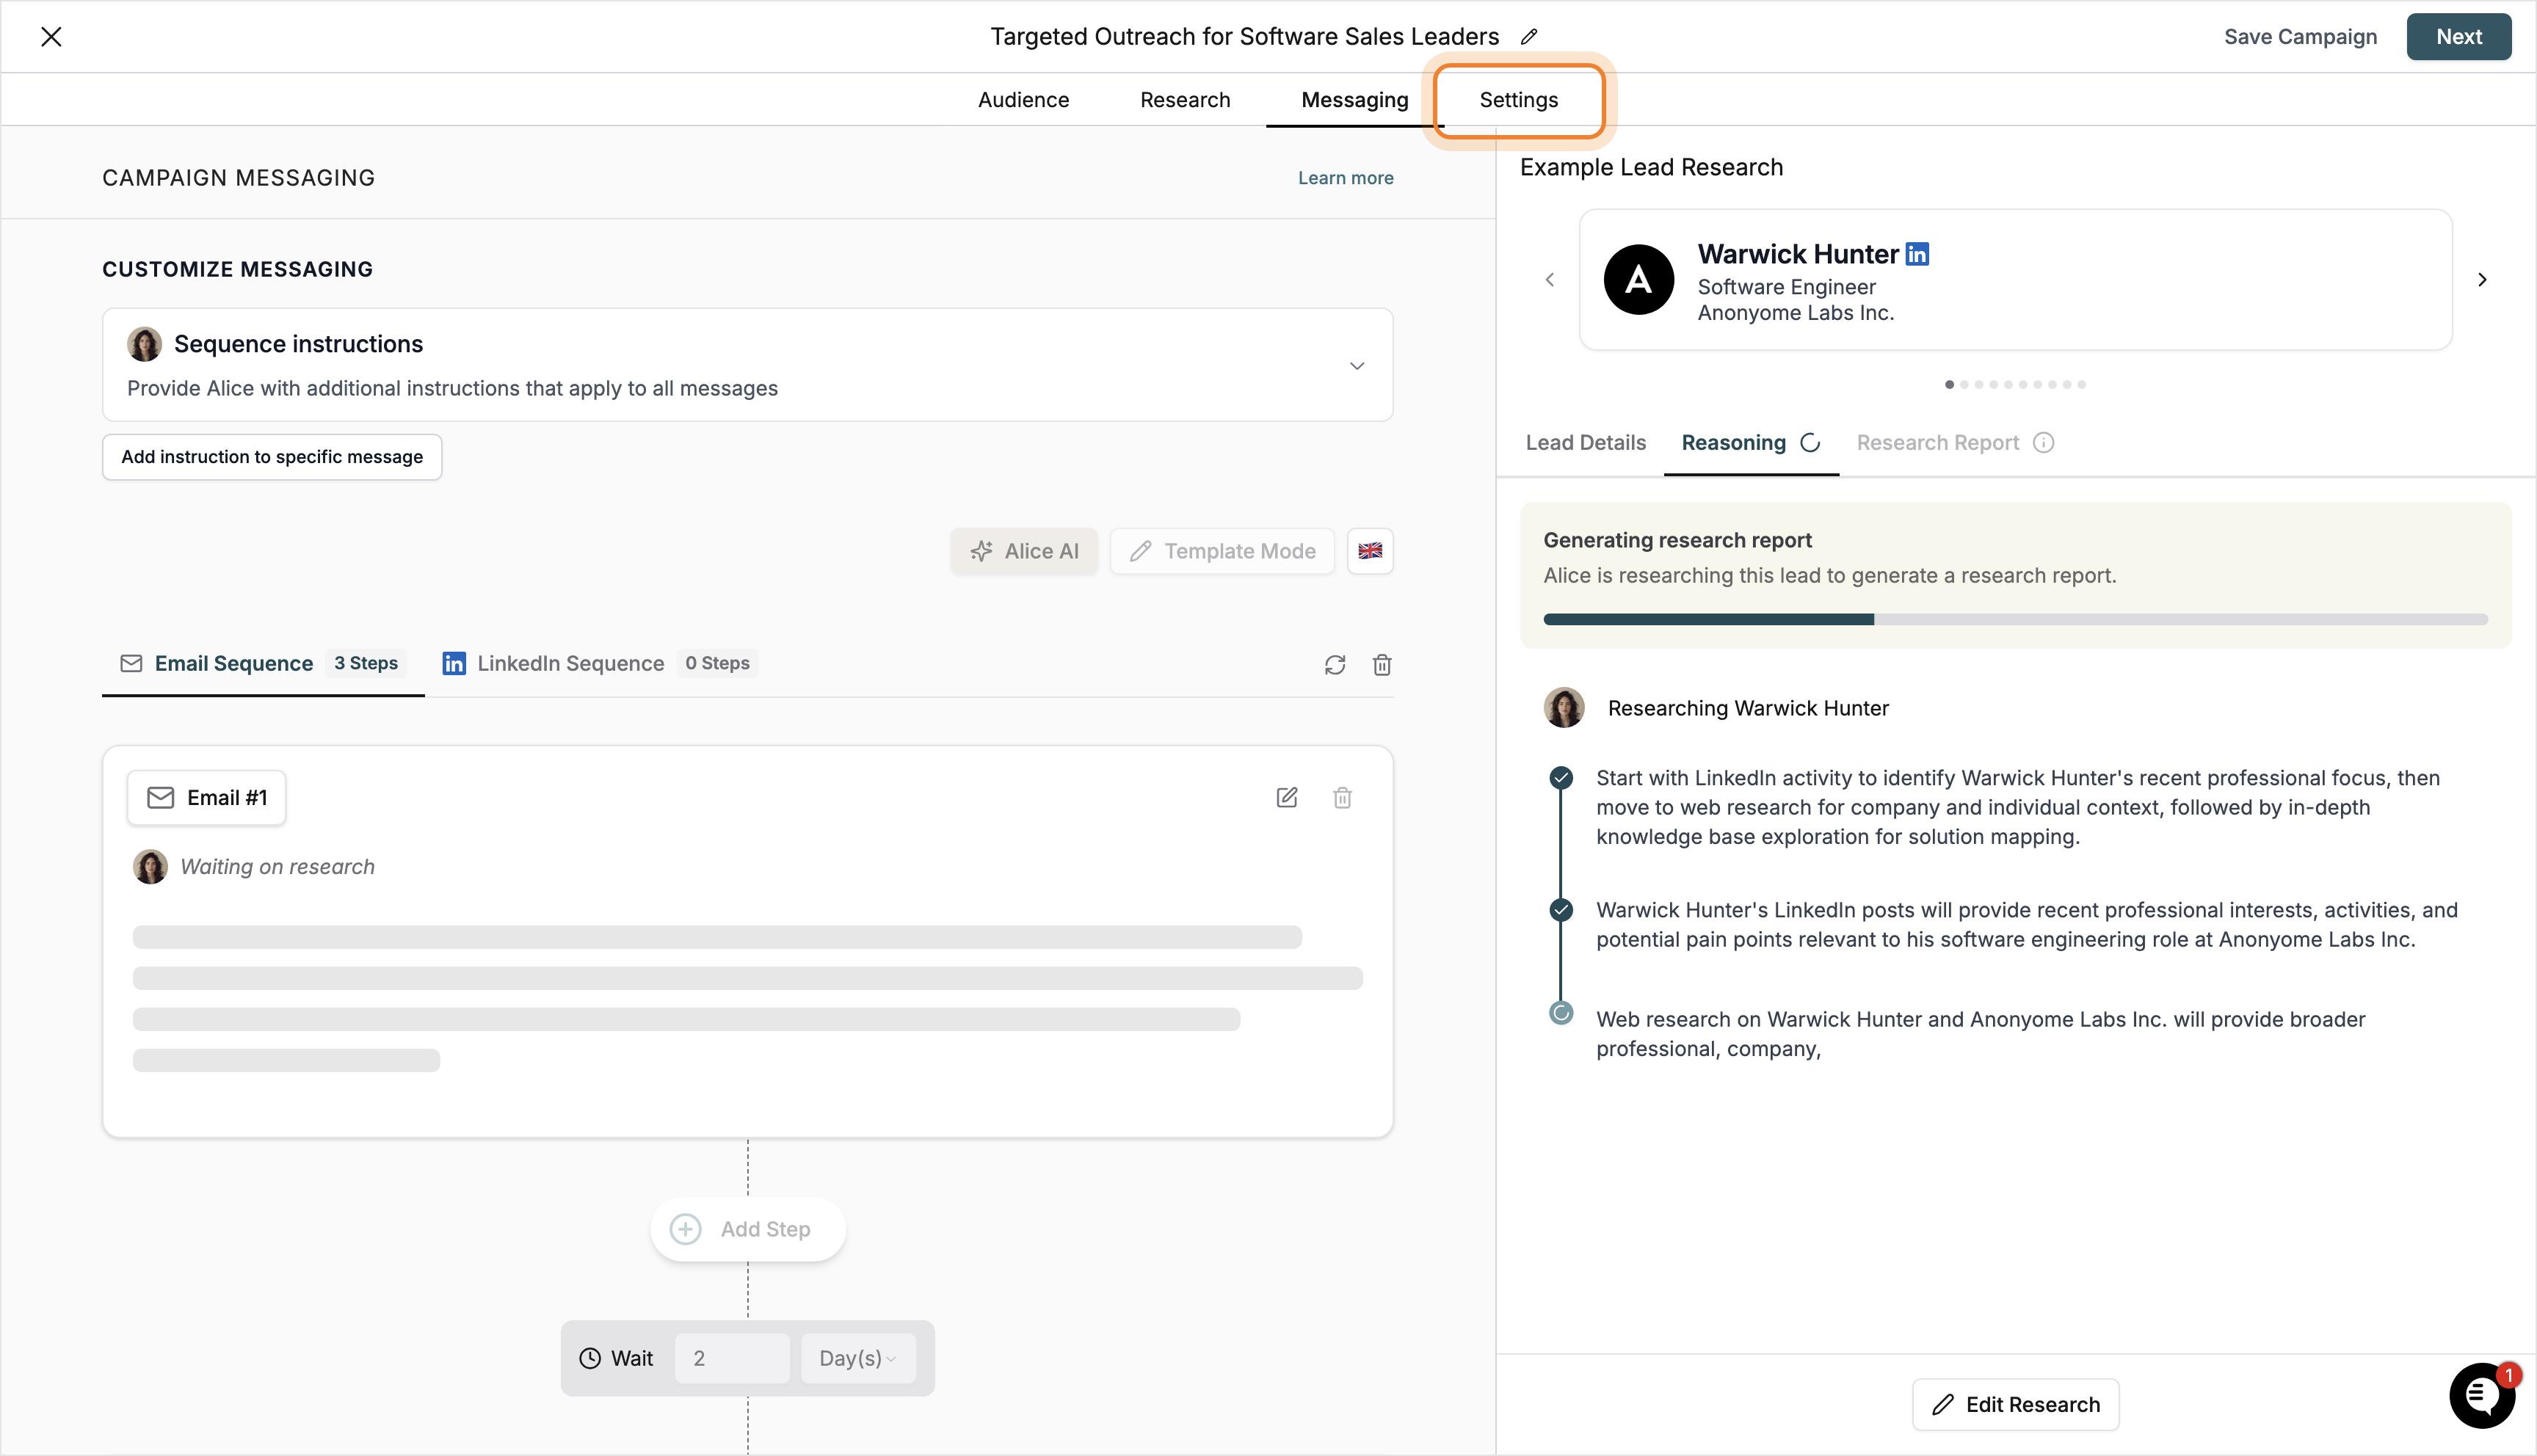Click the Next button
The width and height of the screenshot is (2537, 1456).
point(2459,36)
